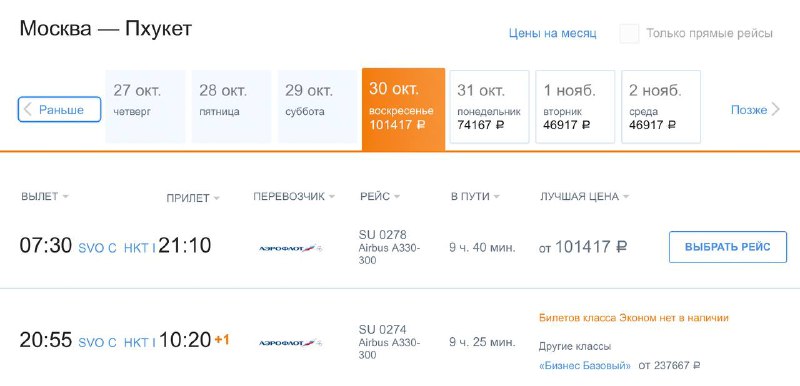Open the «Бизнес Базовый» fare link

(585, 366)
